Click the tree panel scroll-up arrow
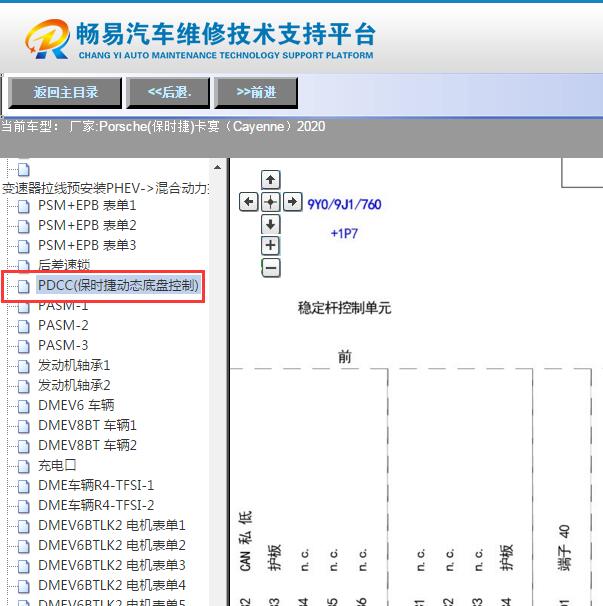This screenshot has height=606, width=603. point(217,167)
